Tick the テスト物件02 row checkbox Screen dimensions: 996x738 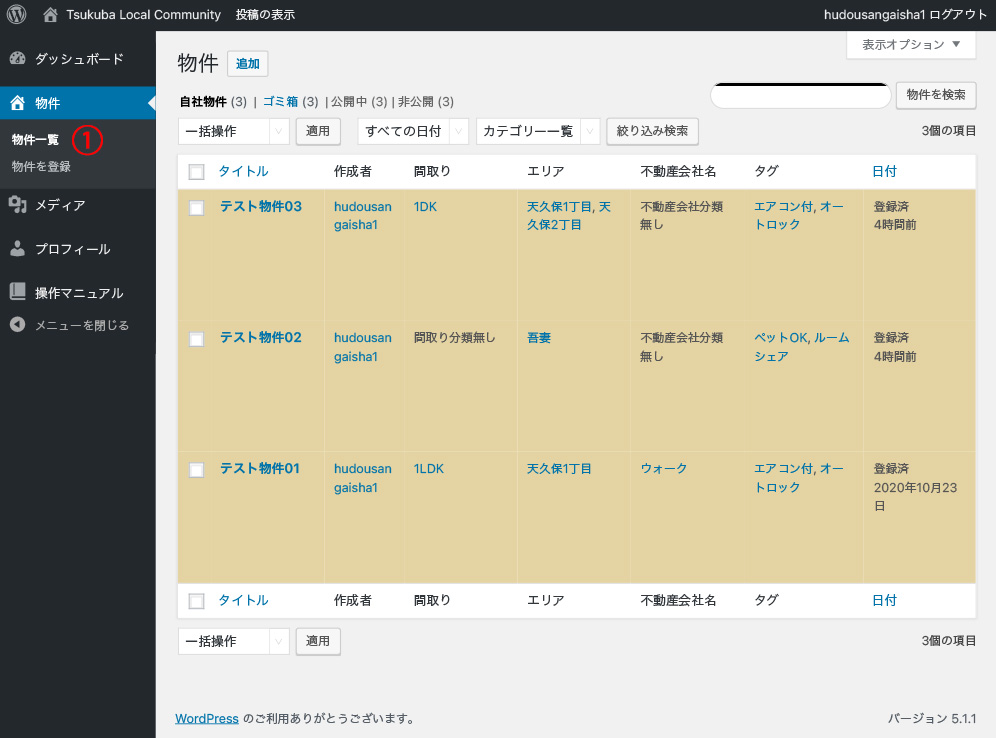click(197, 339)
